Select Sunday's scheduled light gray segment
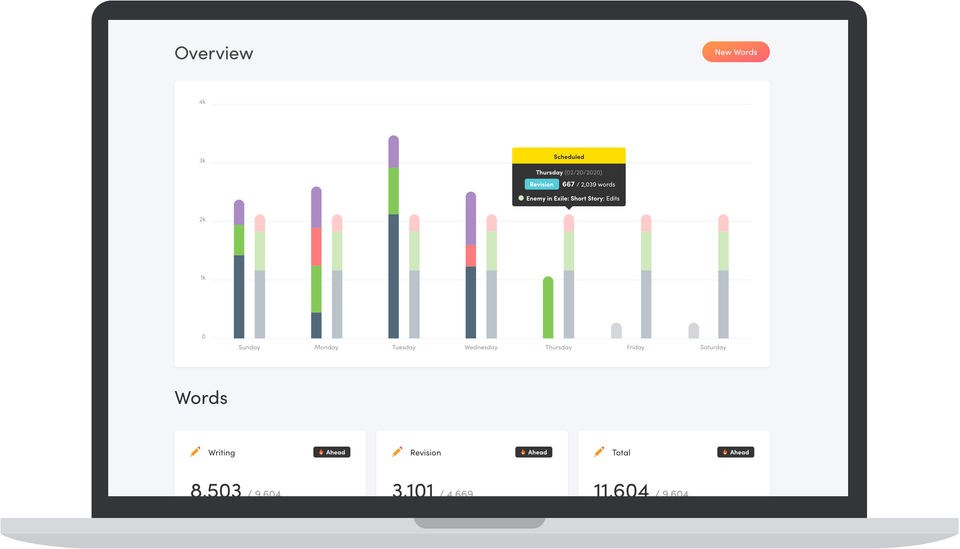The image size is (960, 549). click(260, 304)
